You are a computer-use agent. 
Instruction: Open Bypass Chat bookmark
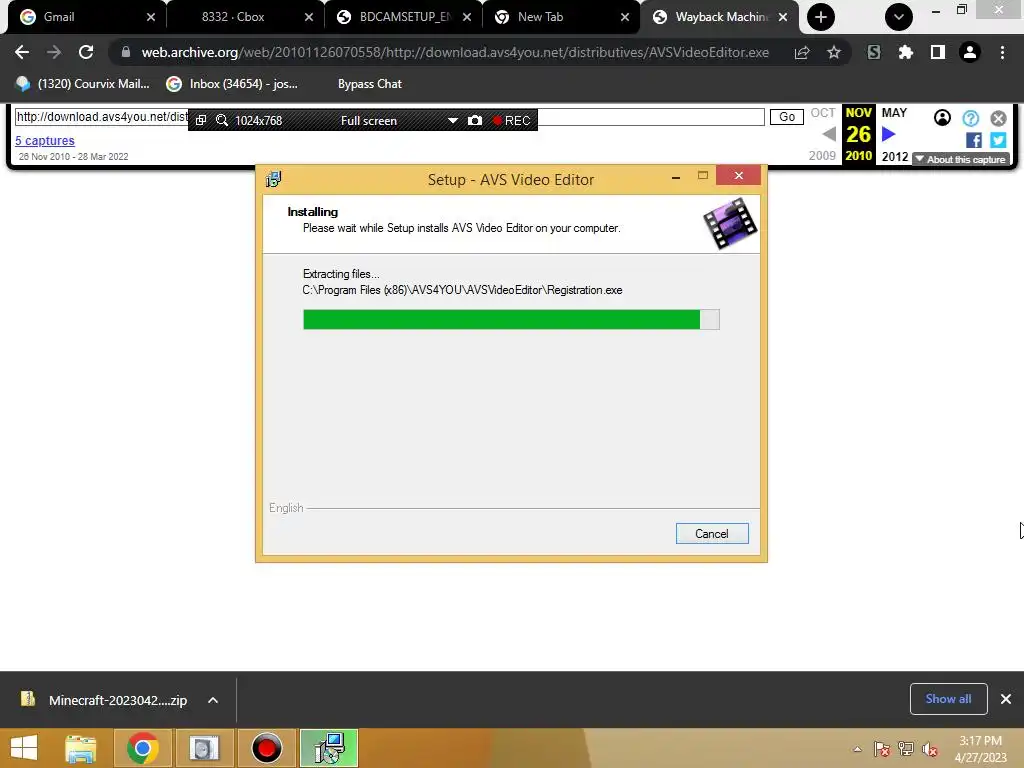click(370, 84)
